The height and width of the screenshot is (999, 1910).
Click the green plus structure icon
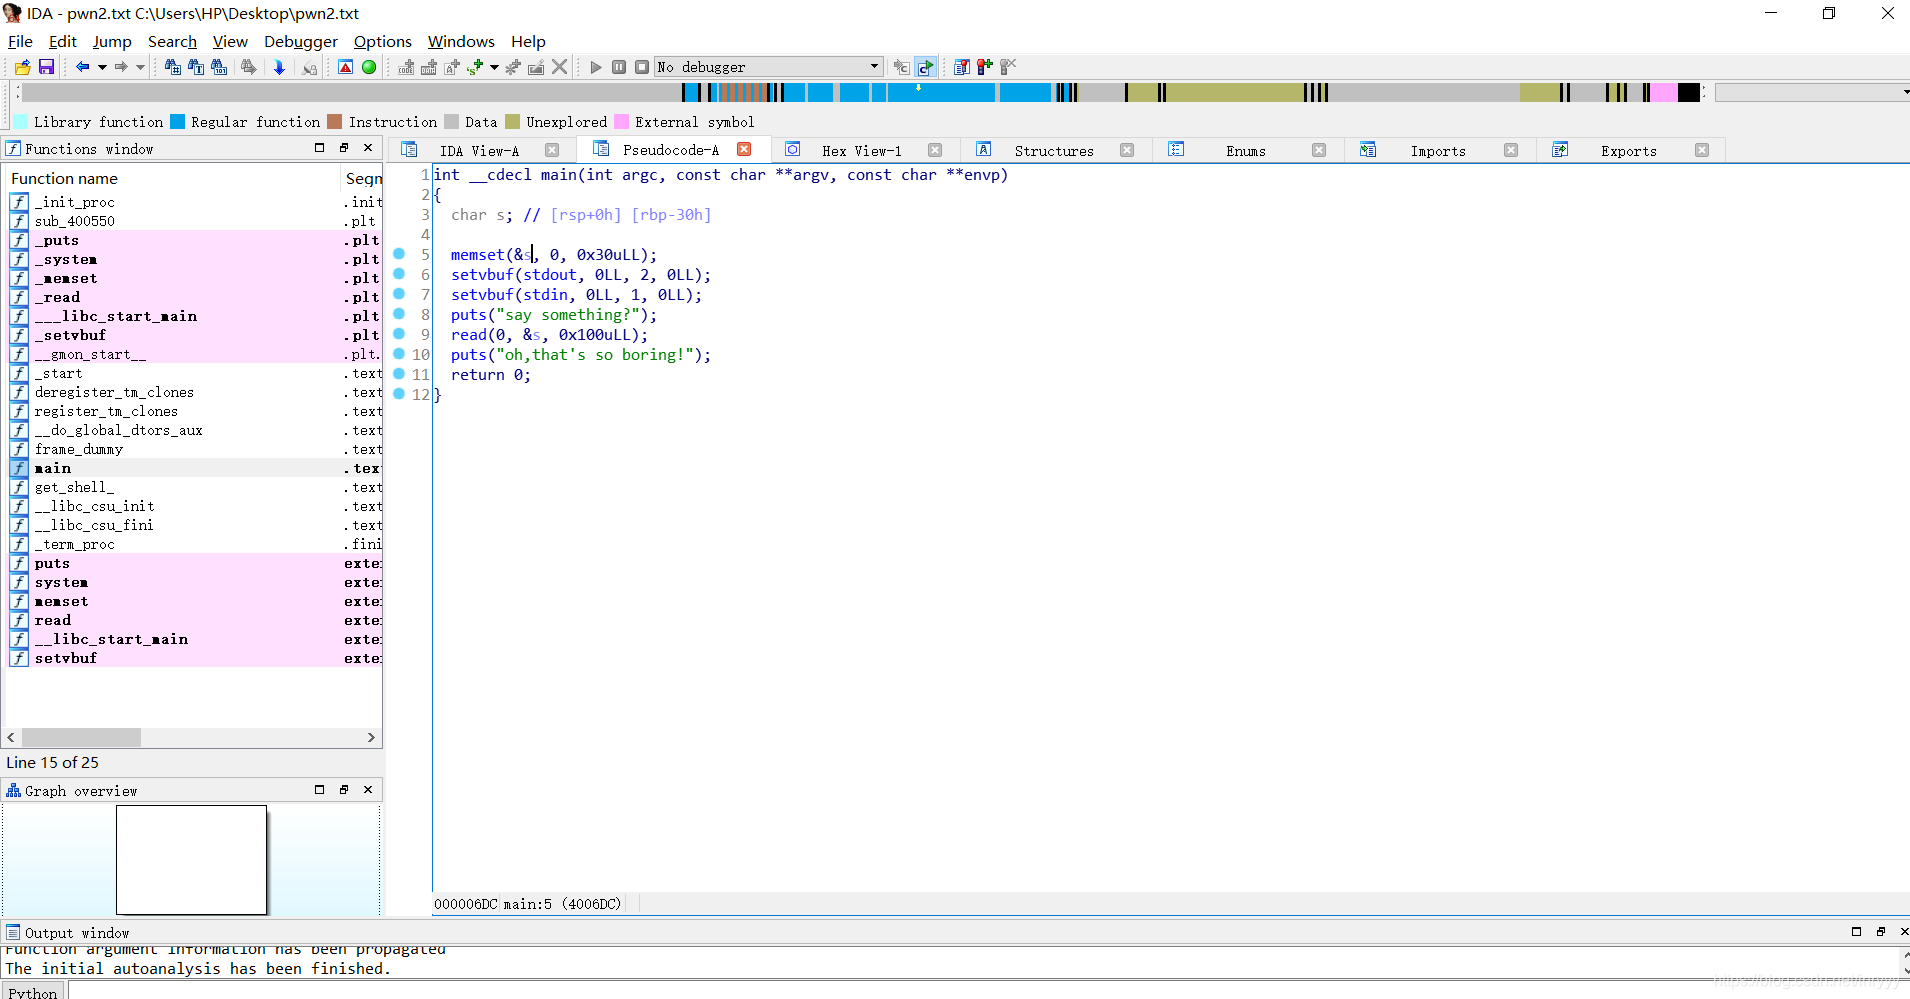475,67
